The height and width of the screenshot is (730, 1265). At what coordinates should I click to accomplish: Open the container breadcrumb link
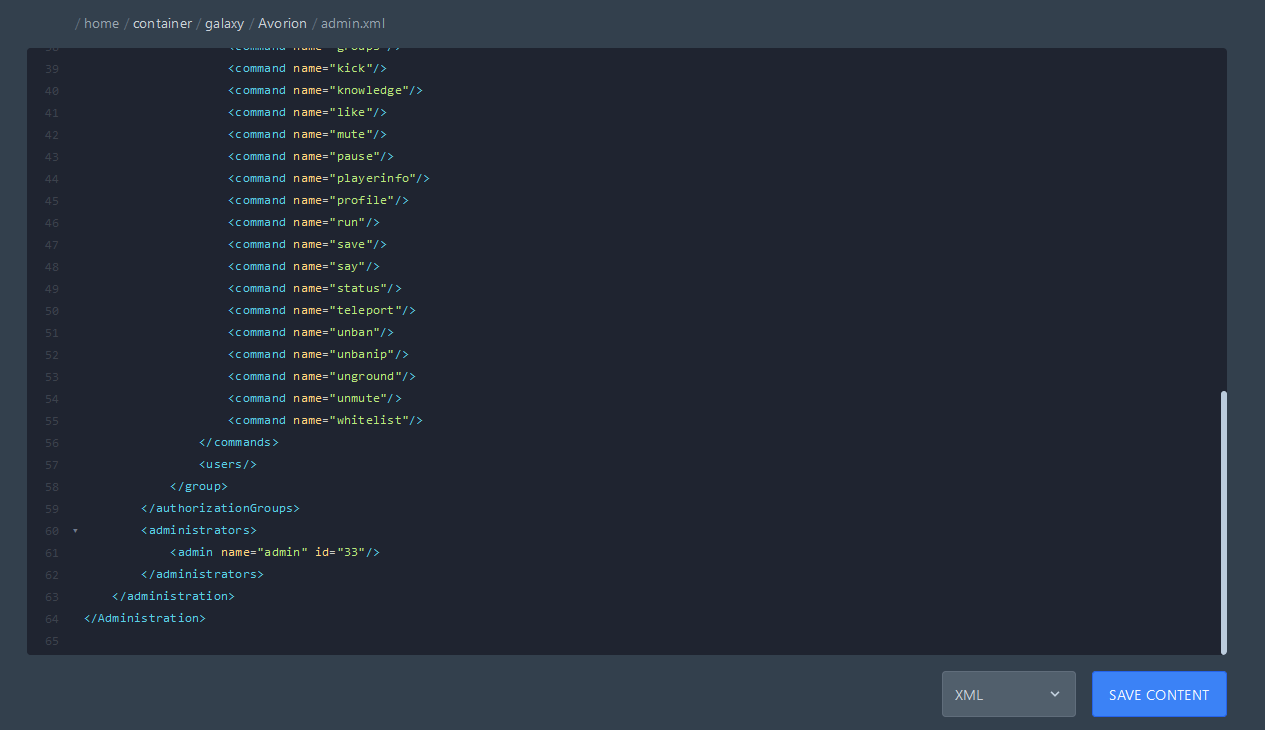pos(162,23)
